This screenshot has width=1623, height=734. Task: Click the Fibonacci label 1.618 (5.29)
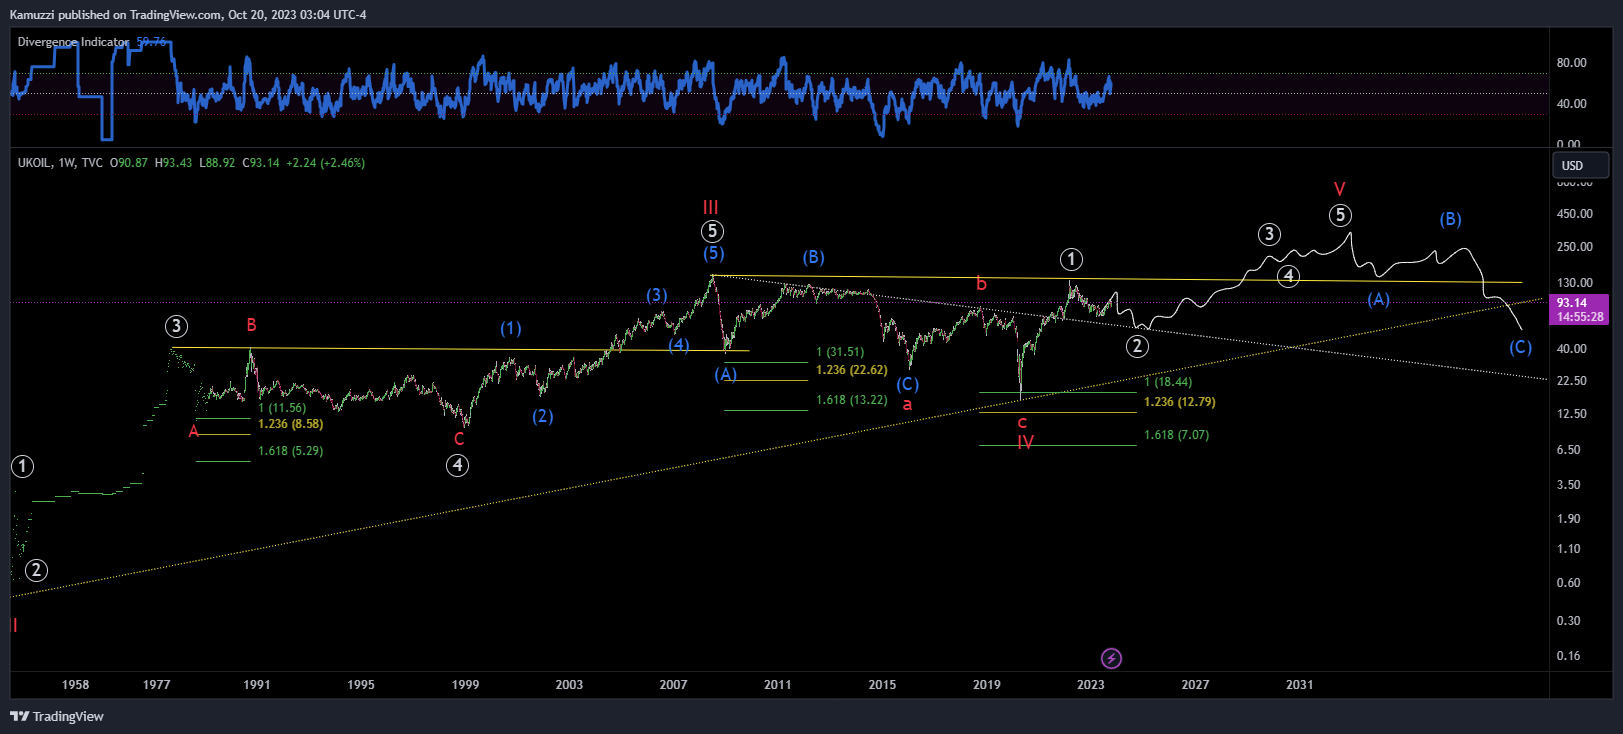click(290, 451)
